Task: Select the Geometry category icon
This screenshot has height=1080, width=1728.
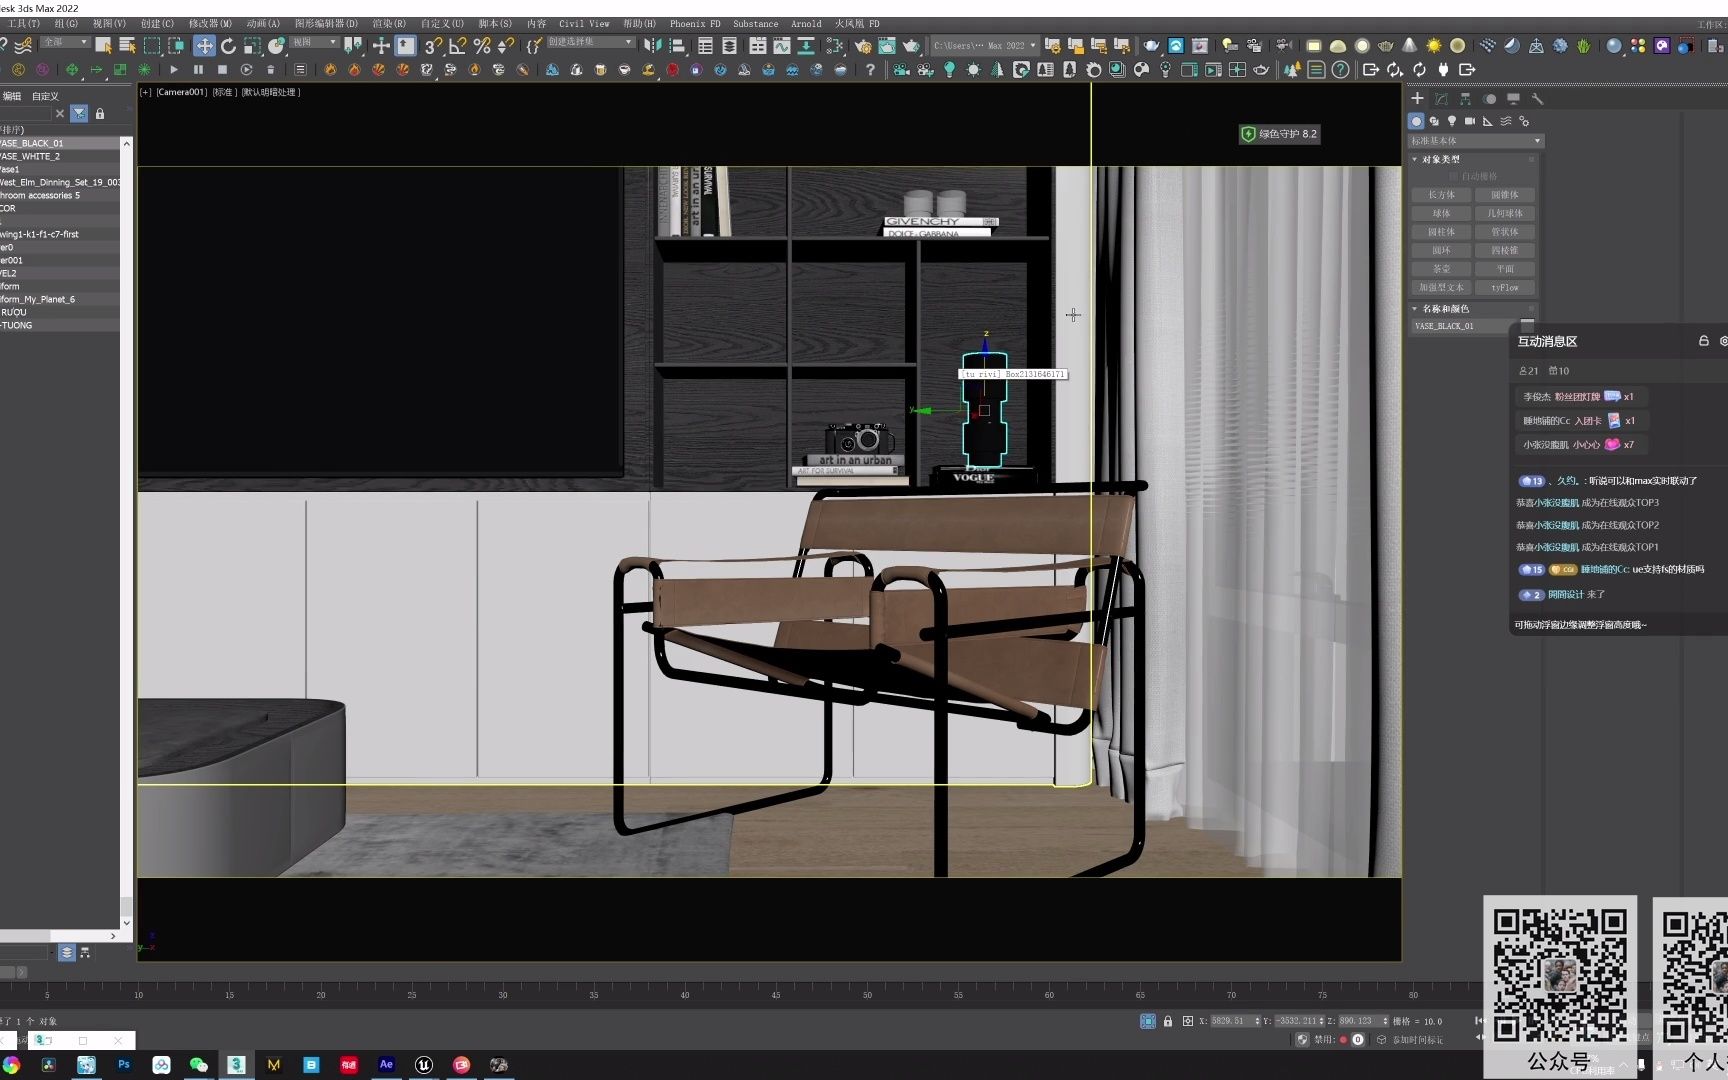Action: (1416, 121)
